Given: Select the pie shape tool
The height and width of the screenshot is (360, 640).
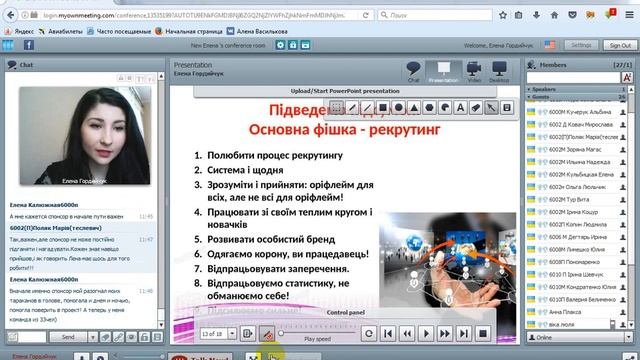Looking at the screenshot, I should (445, 108).
